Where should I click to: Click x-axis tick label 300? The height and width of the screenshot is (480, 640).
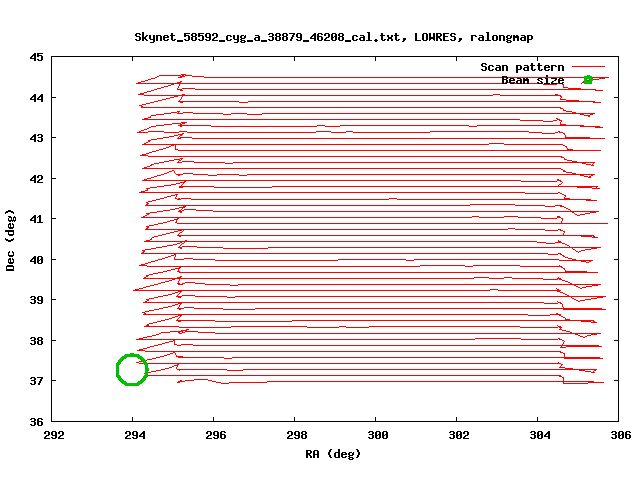pos(378,435)
